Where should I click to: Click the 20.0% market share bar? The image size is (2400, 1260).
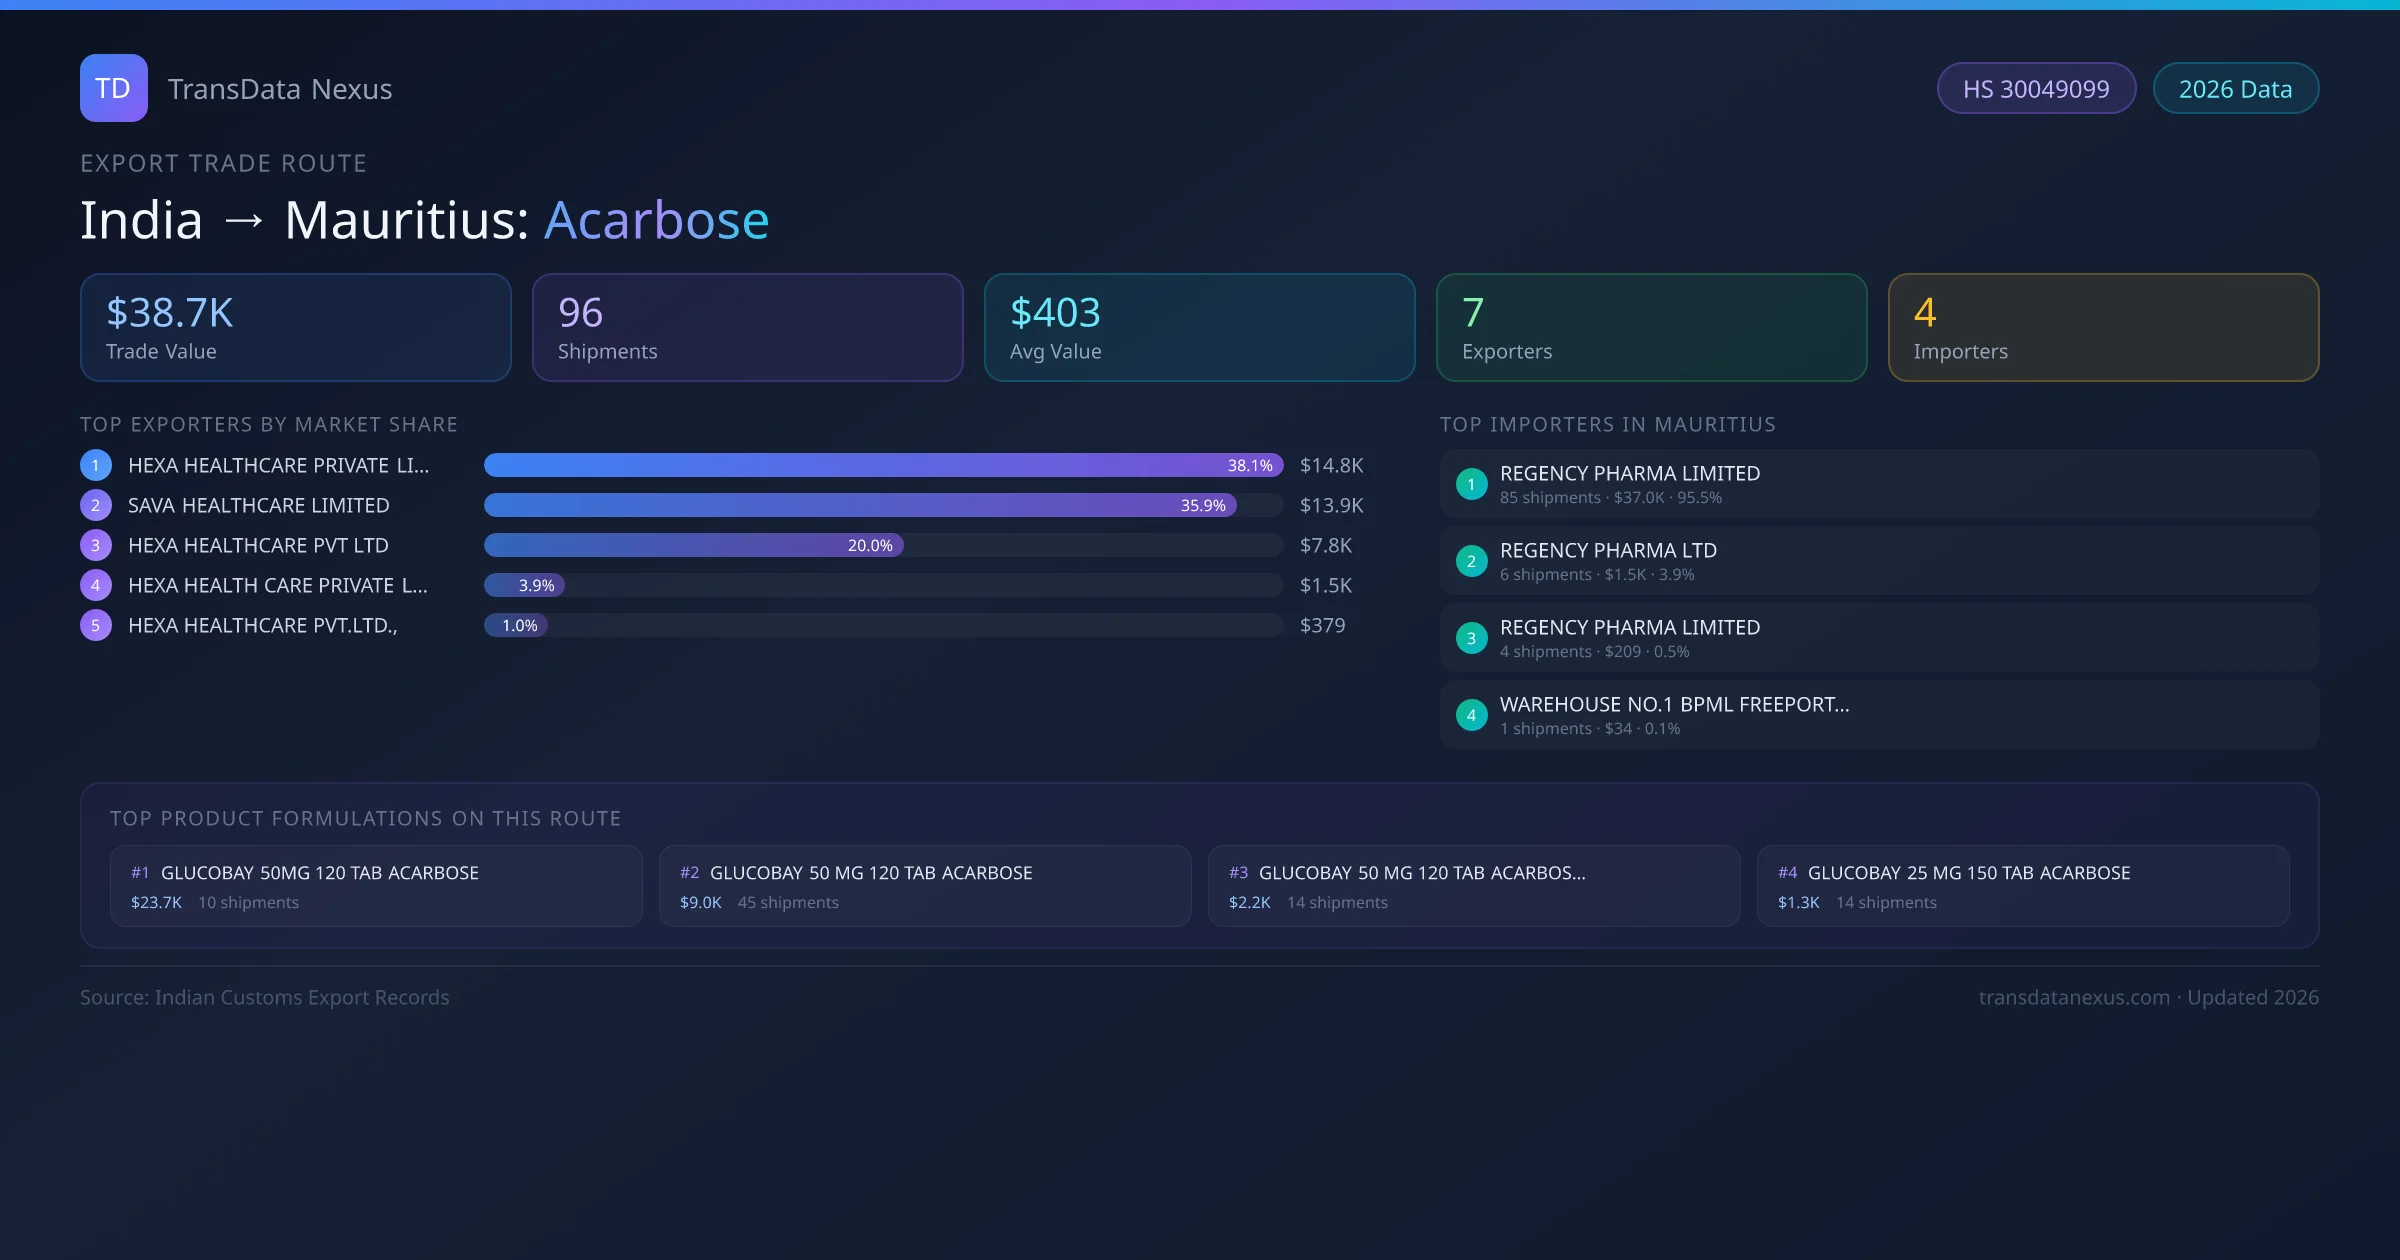pyautogui.click(x=693, y=545)
